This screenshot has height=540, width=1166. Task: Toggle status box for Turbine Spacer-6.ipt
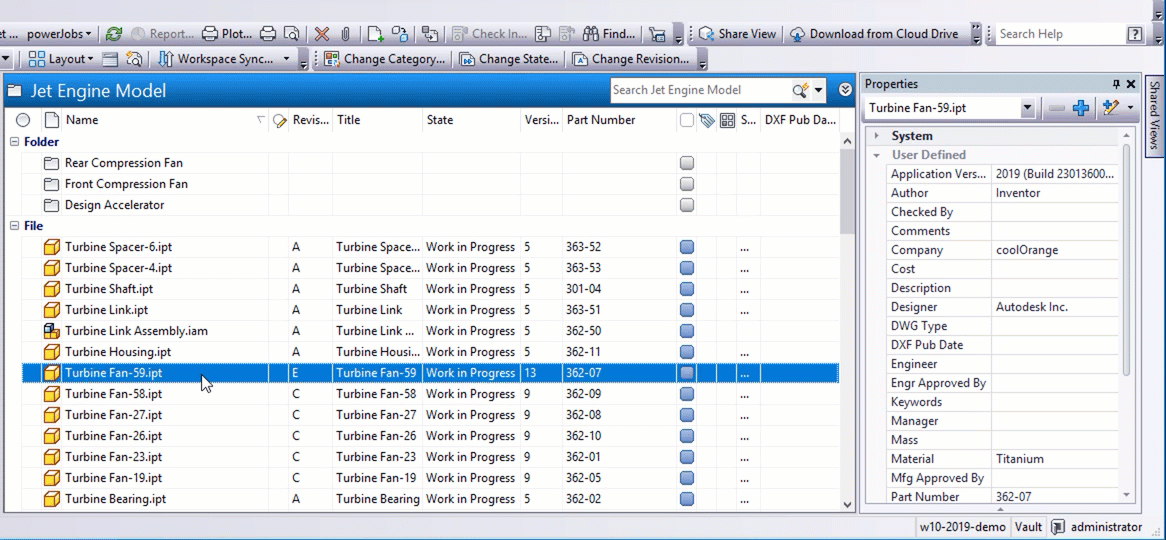(x=687, y=247)
